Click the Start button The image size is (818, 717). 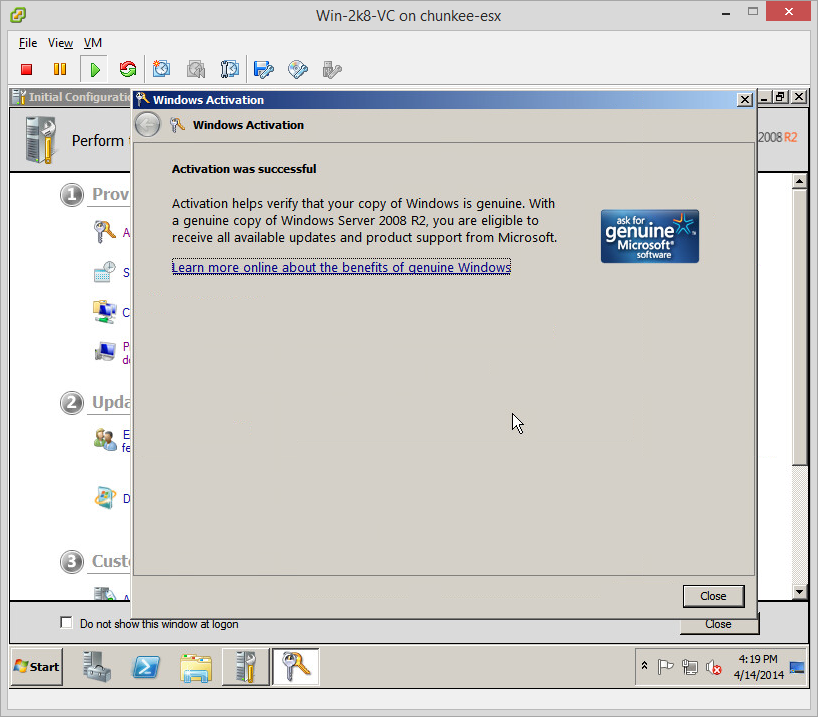37,666
